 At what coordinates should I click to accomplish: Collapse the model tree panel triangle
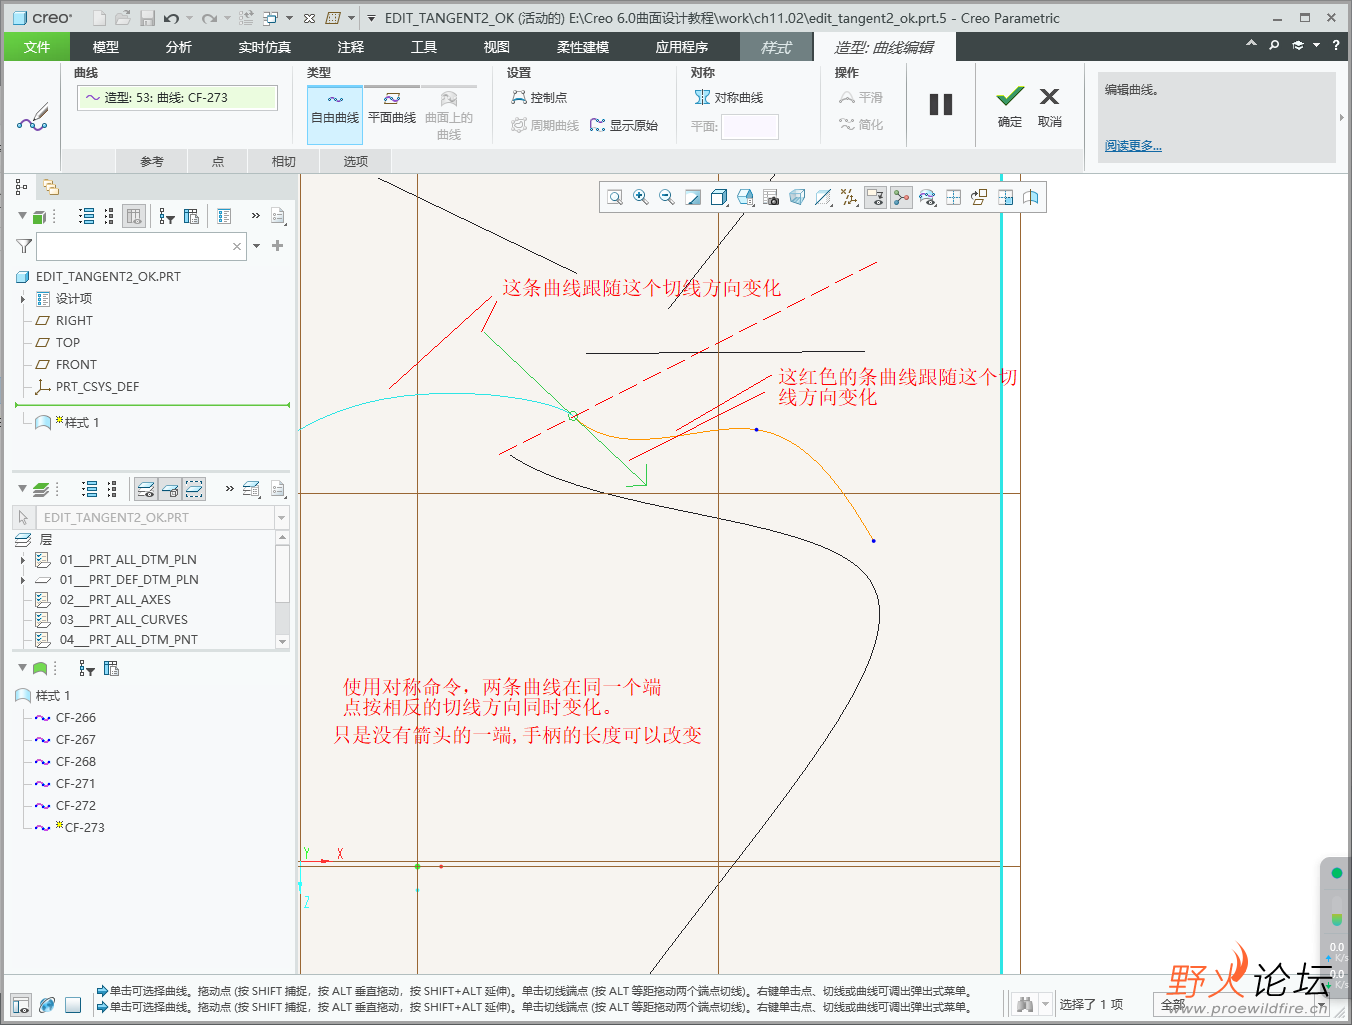pyautogui.click(x=22, y=216)
